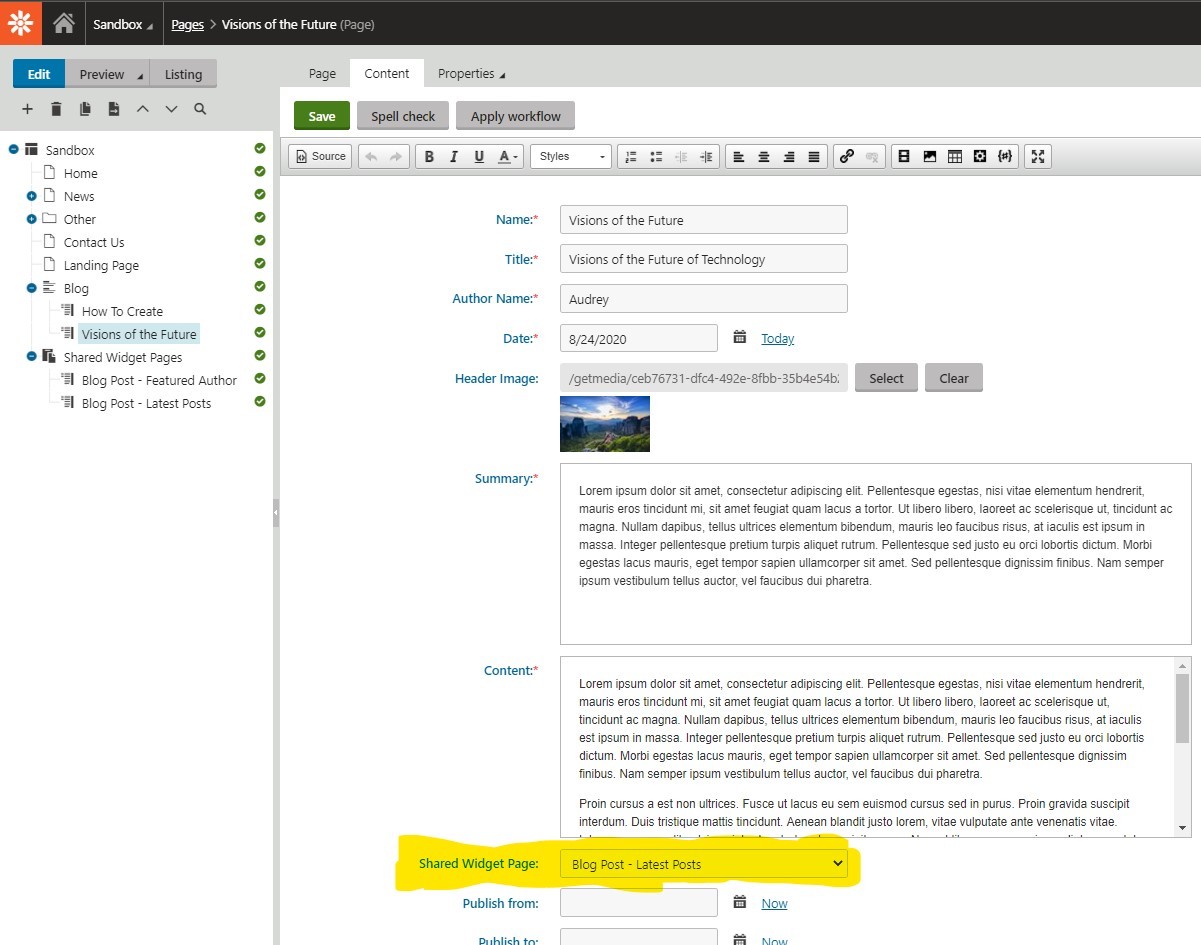Collapse the Blog tree node
This screenshot has height=945, width=1201.
[x=32, y=288]
